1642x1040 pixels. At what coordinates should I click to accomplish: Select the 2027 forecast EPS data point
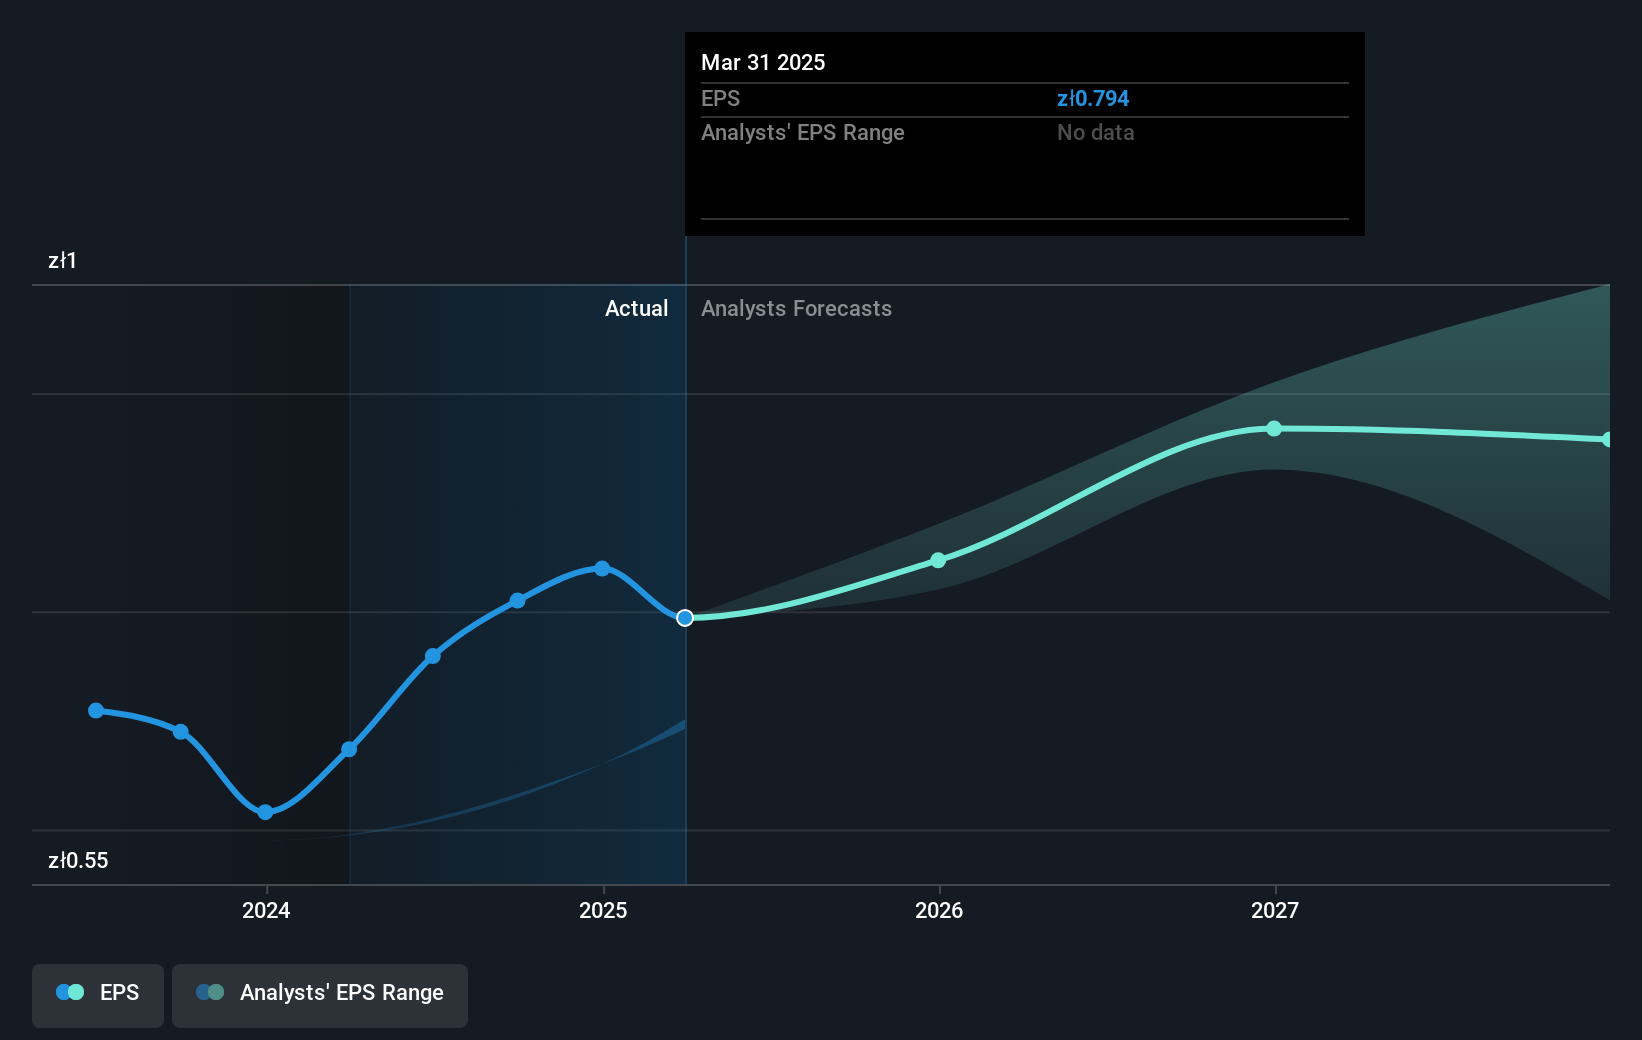coord(1274,429)
